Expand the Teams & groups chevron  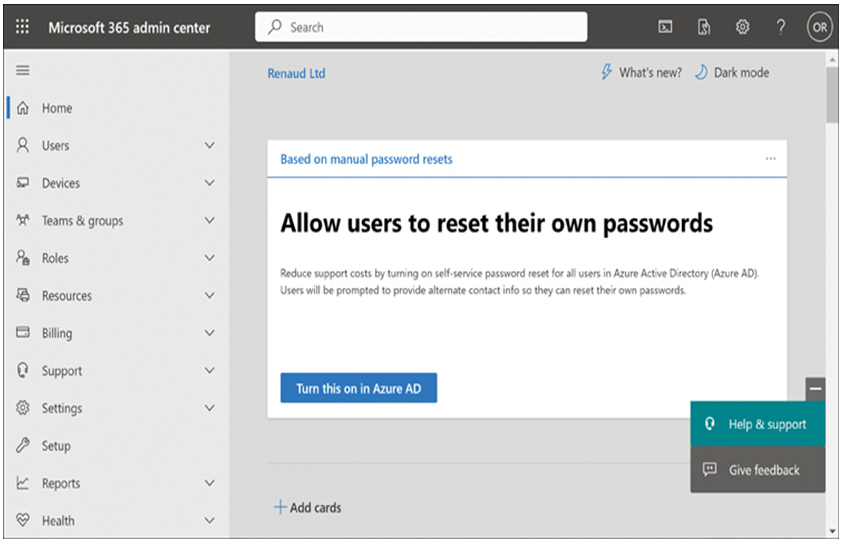(209, 221)
